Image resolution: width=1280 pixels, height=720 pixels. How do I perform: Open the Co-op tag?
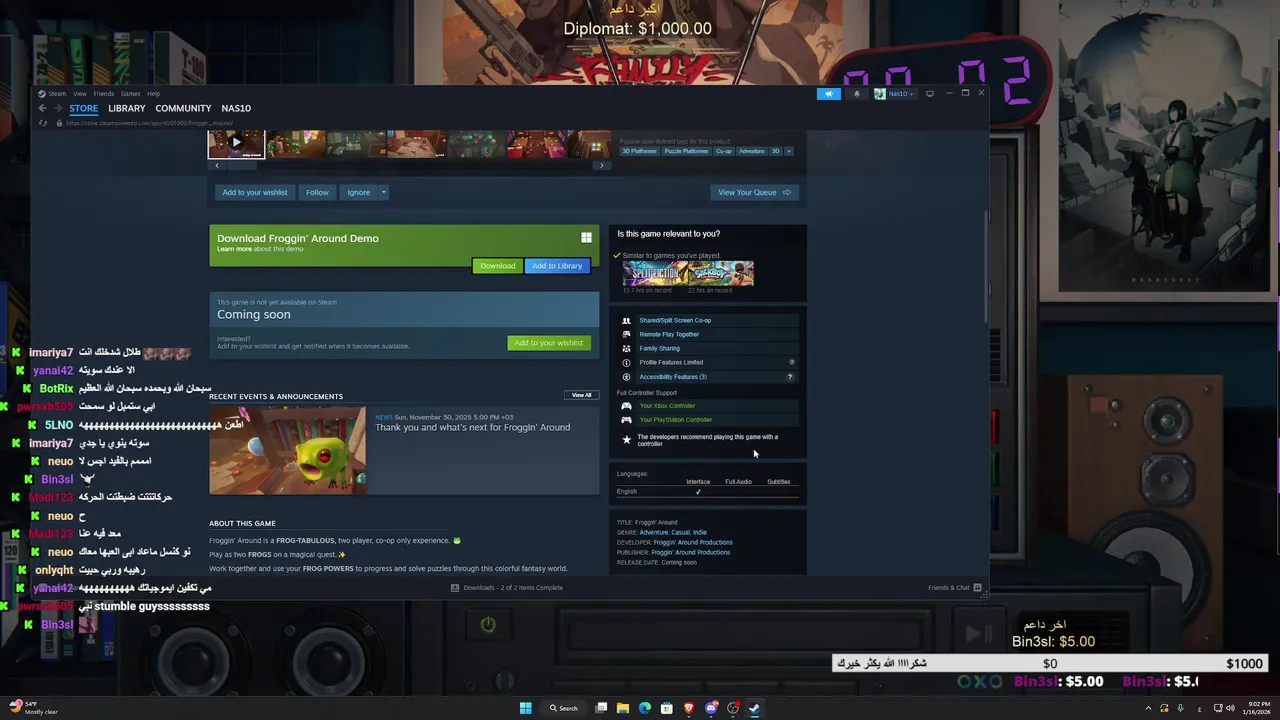pos(724,151)
